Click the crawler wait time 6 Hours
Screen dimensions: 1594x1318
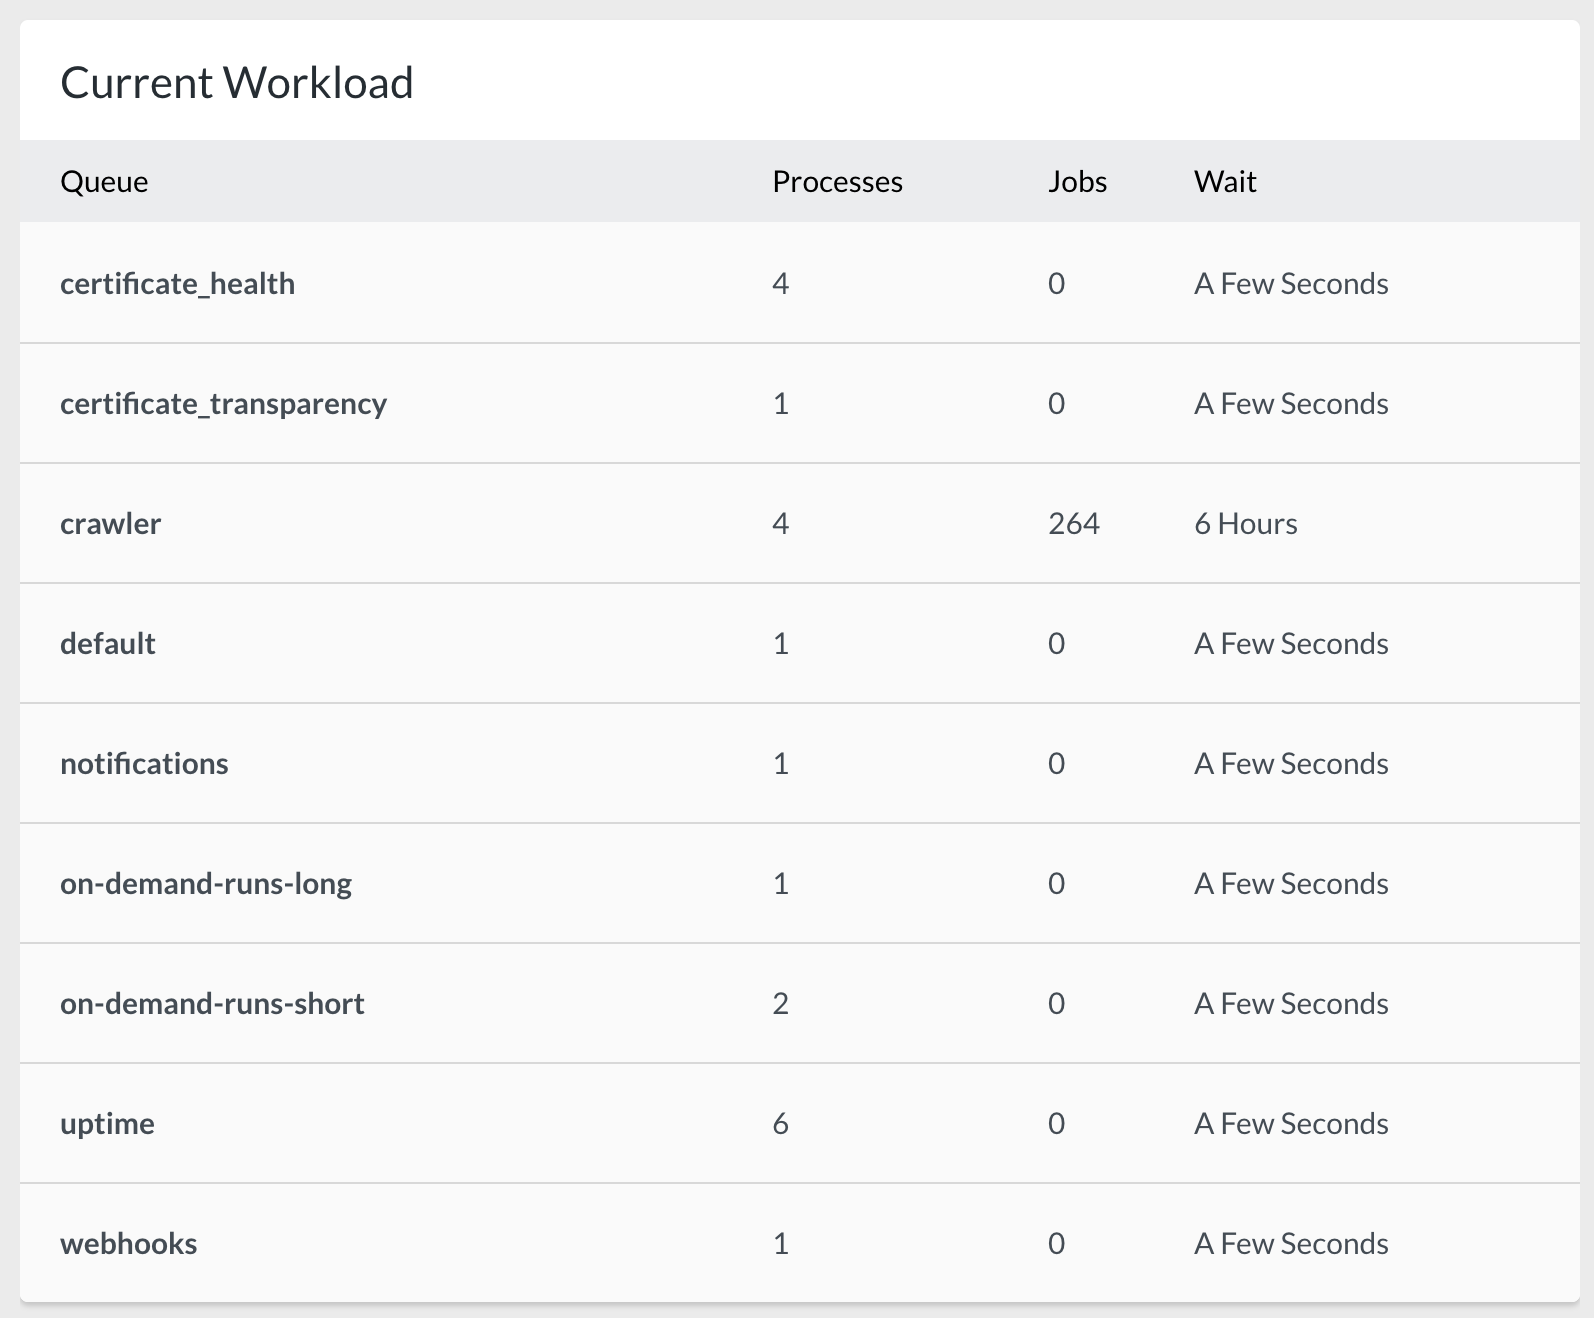point(1246,524)
